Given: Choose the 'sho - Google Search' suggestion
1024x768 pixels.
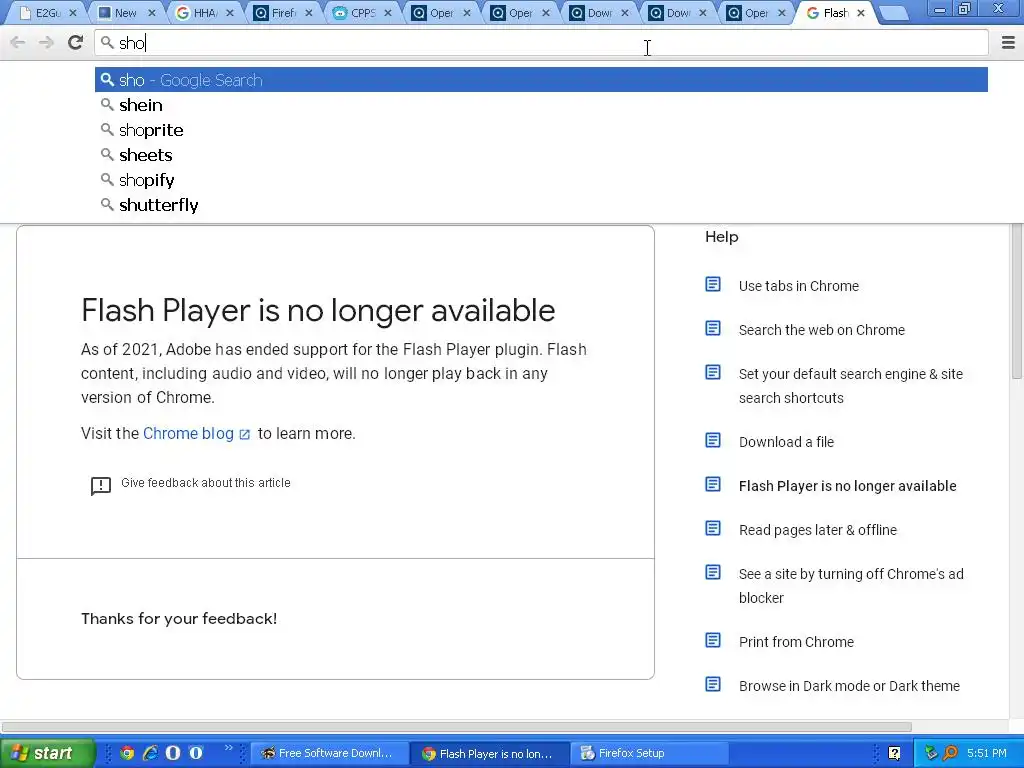Looking at the screenshot, I should (x=541, y=80).
